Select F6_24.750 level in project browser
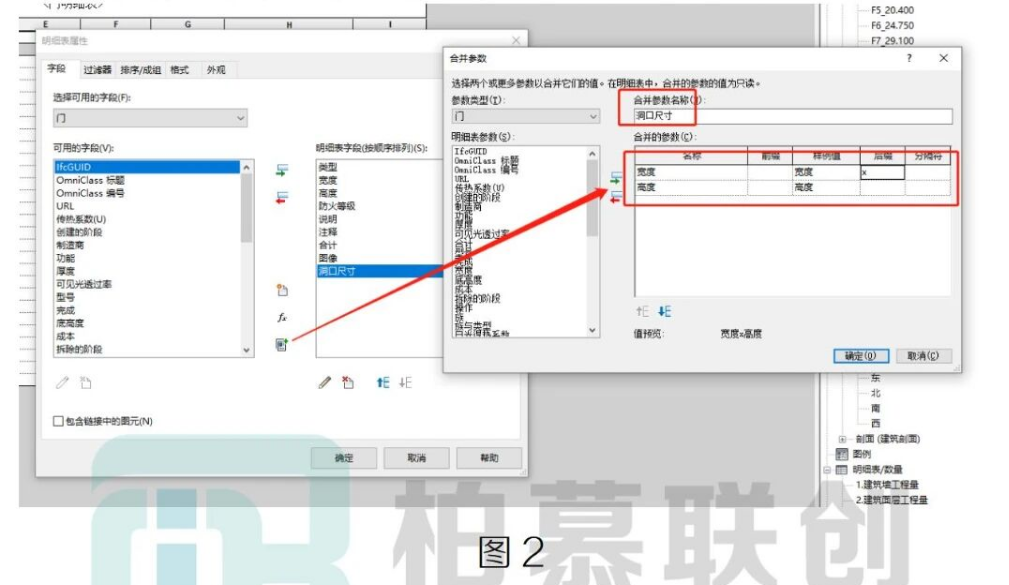The image size is (1009, 585). [x=893, y=26]
